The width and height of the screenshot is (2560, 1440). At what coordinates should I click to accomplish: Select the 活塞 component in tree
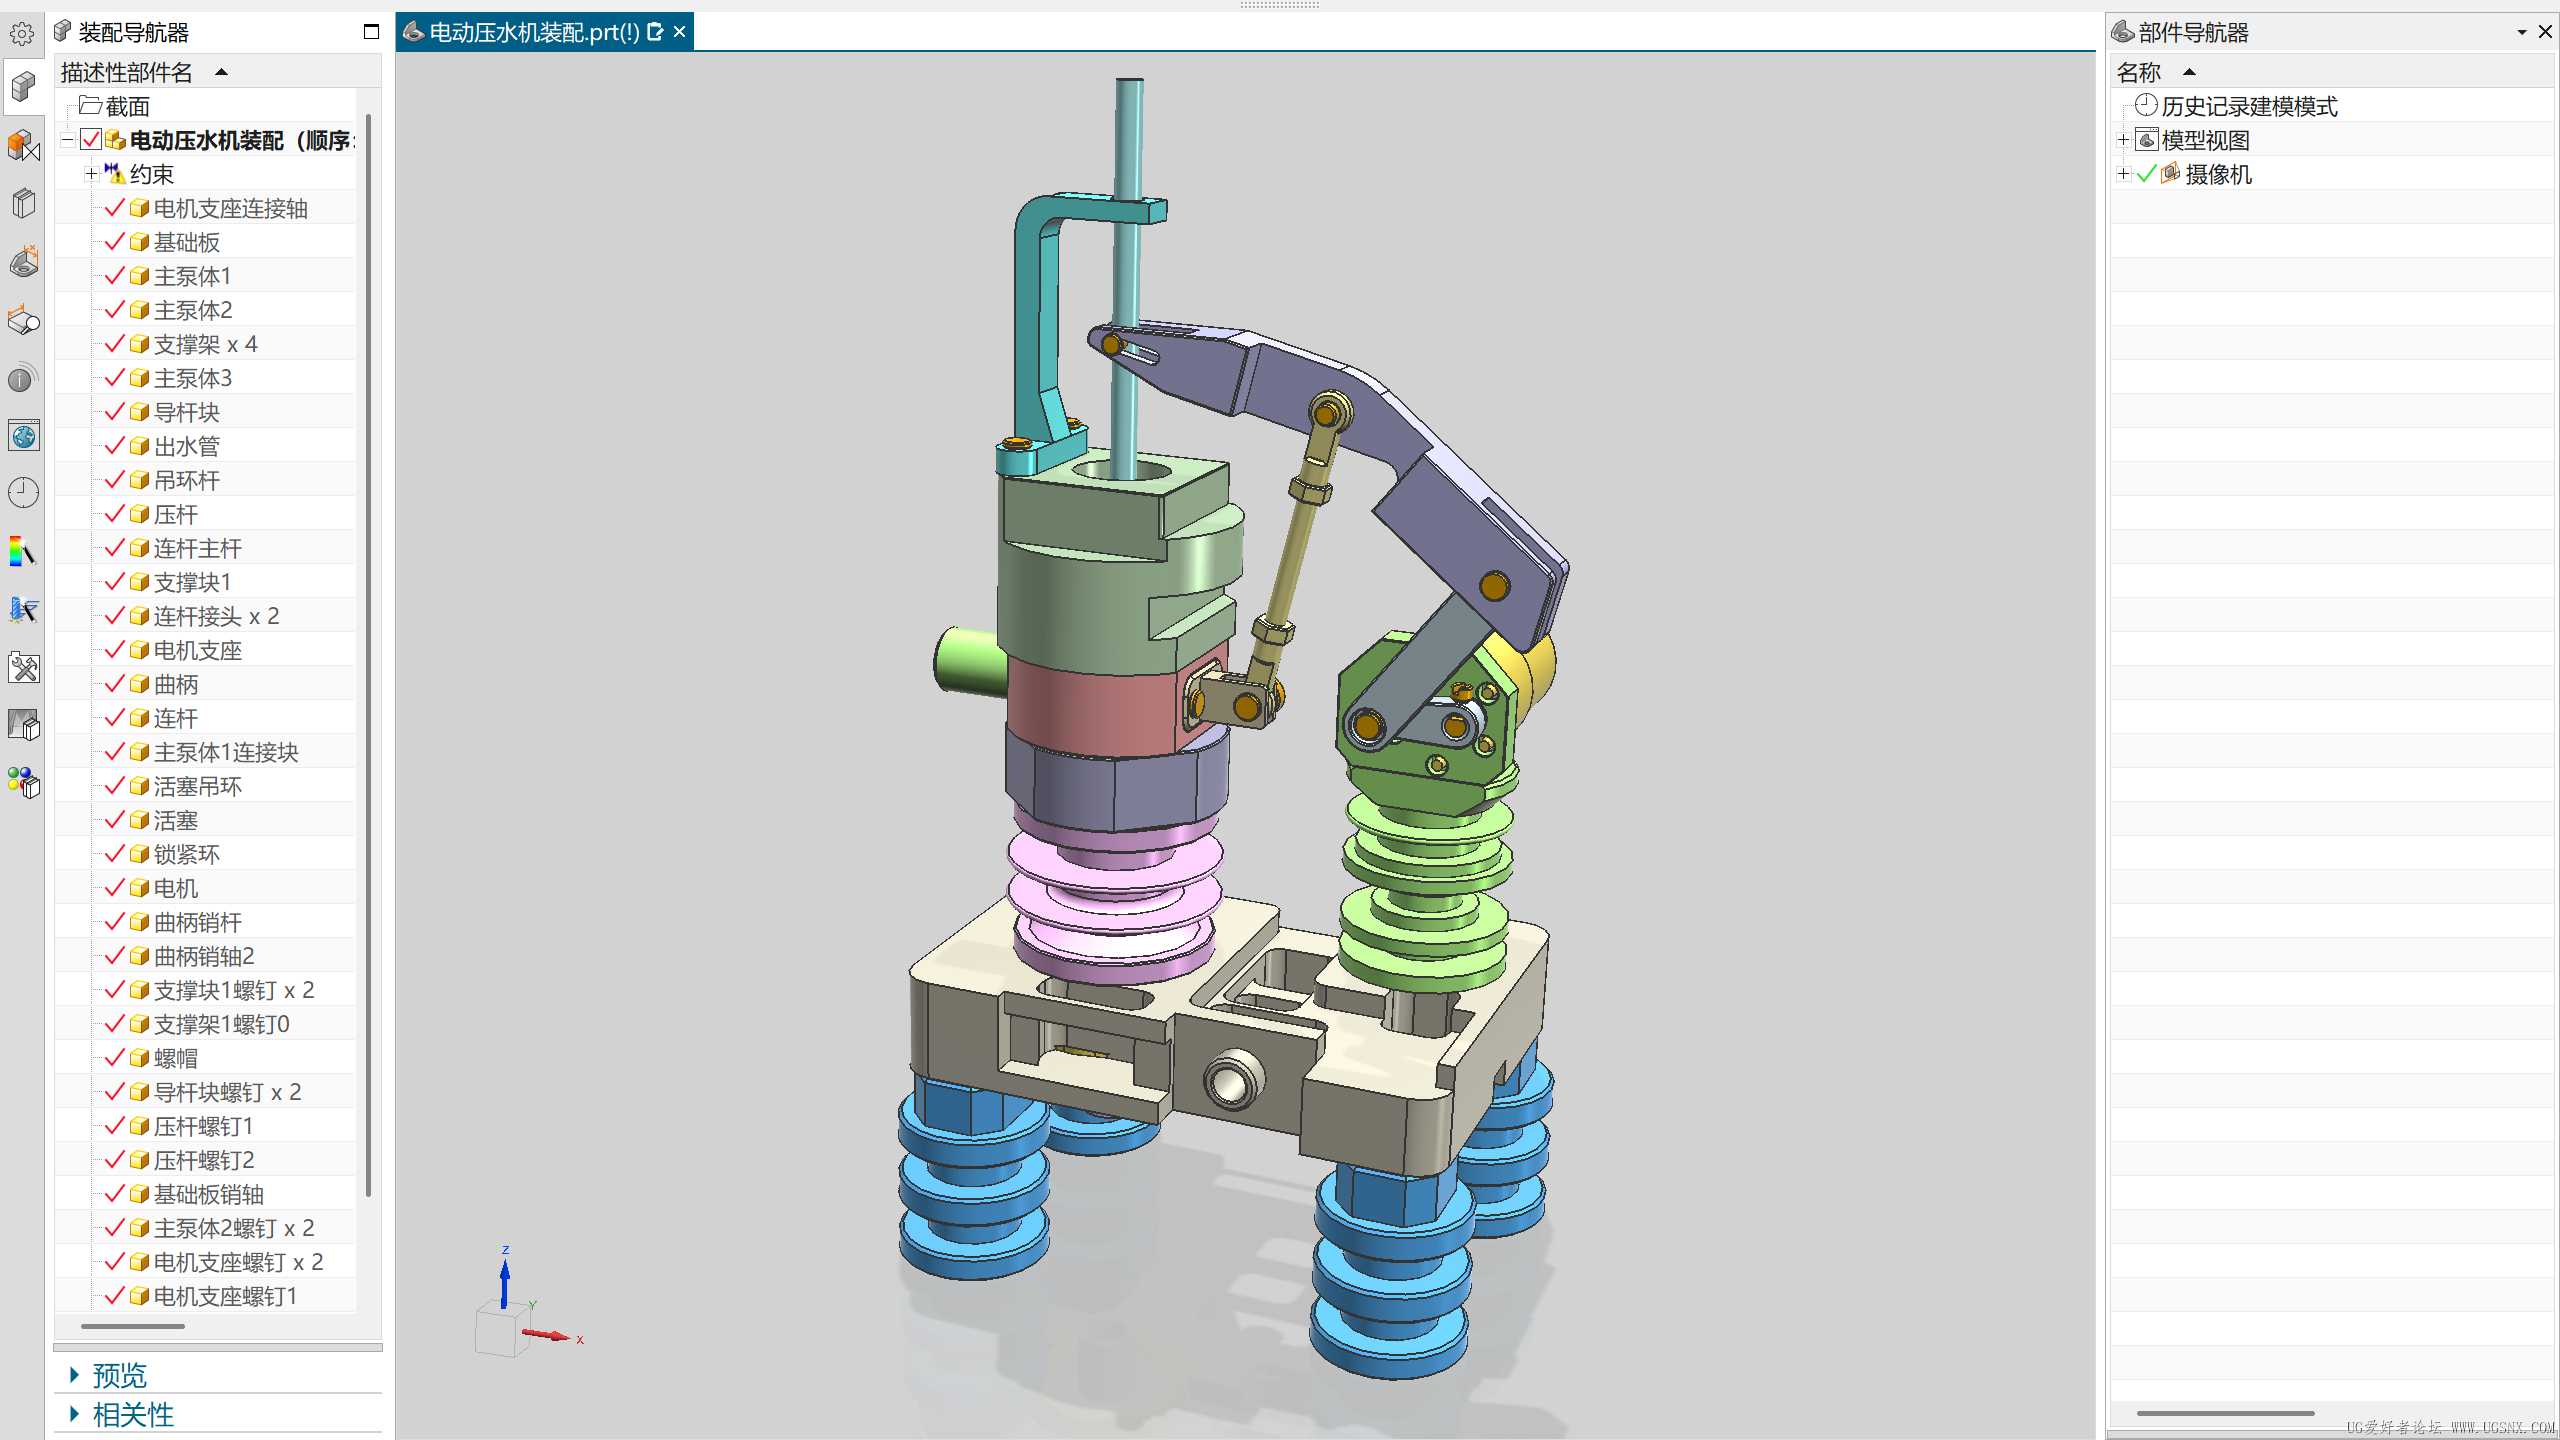(x=175, y=820)
